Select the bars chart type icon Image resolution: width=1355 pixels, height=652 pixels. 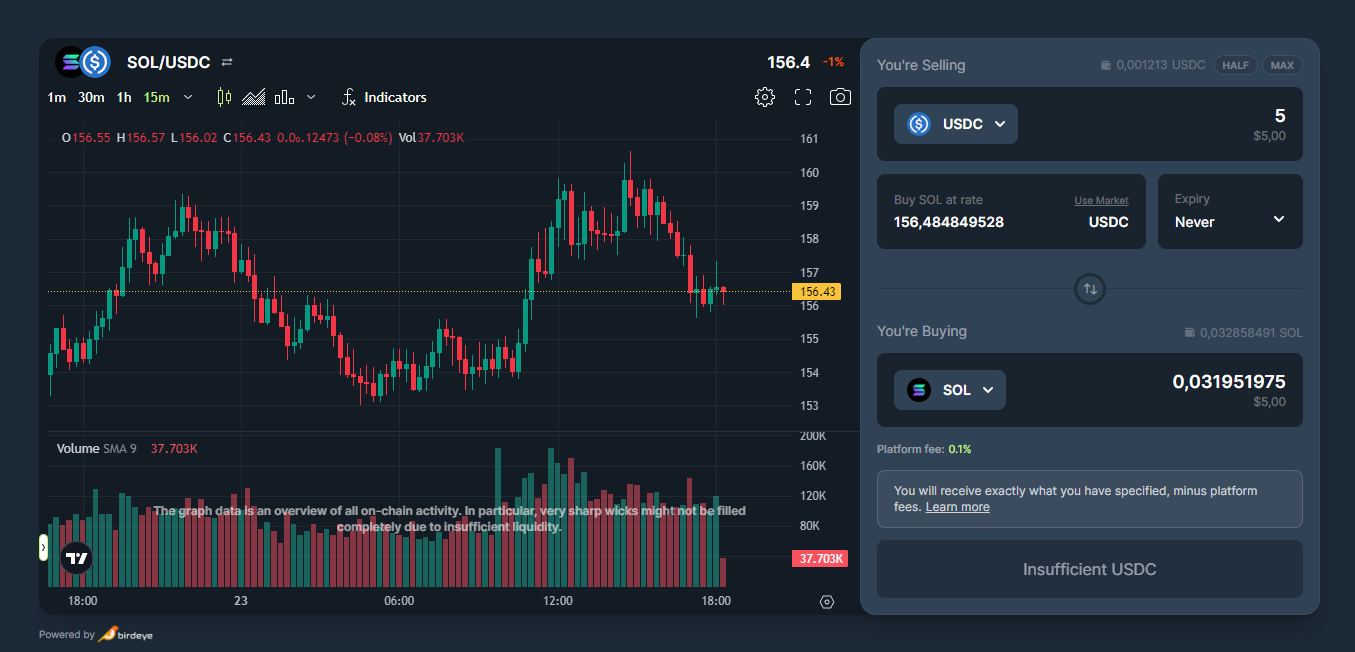click(x=284, y=97)
